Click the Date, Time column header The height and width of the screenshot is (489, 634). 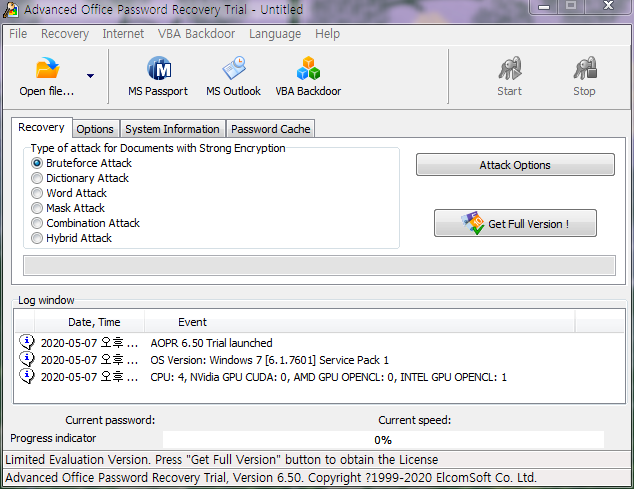click(x=90, y=322)
